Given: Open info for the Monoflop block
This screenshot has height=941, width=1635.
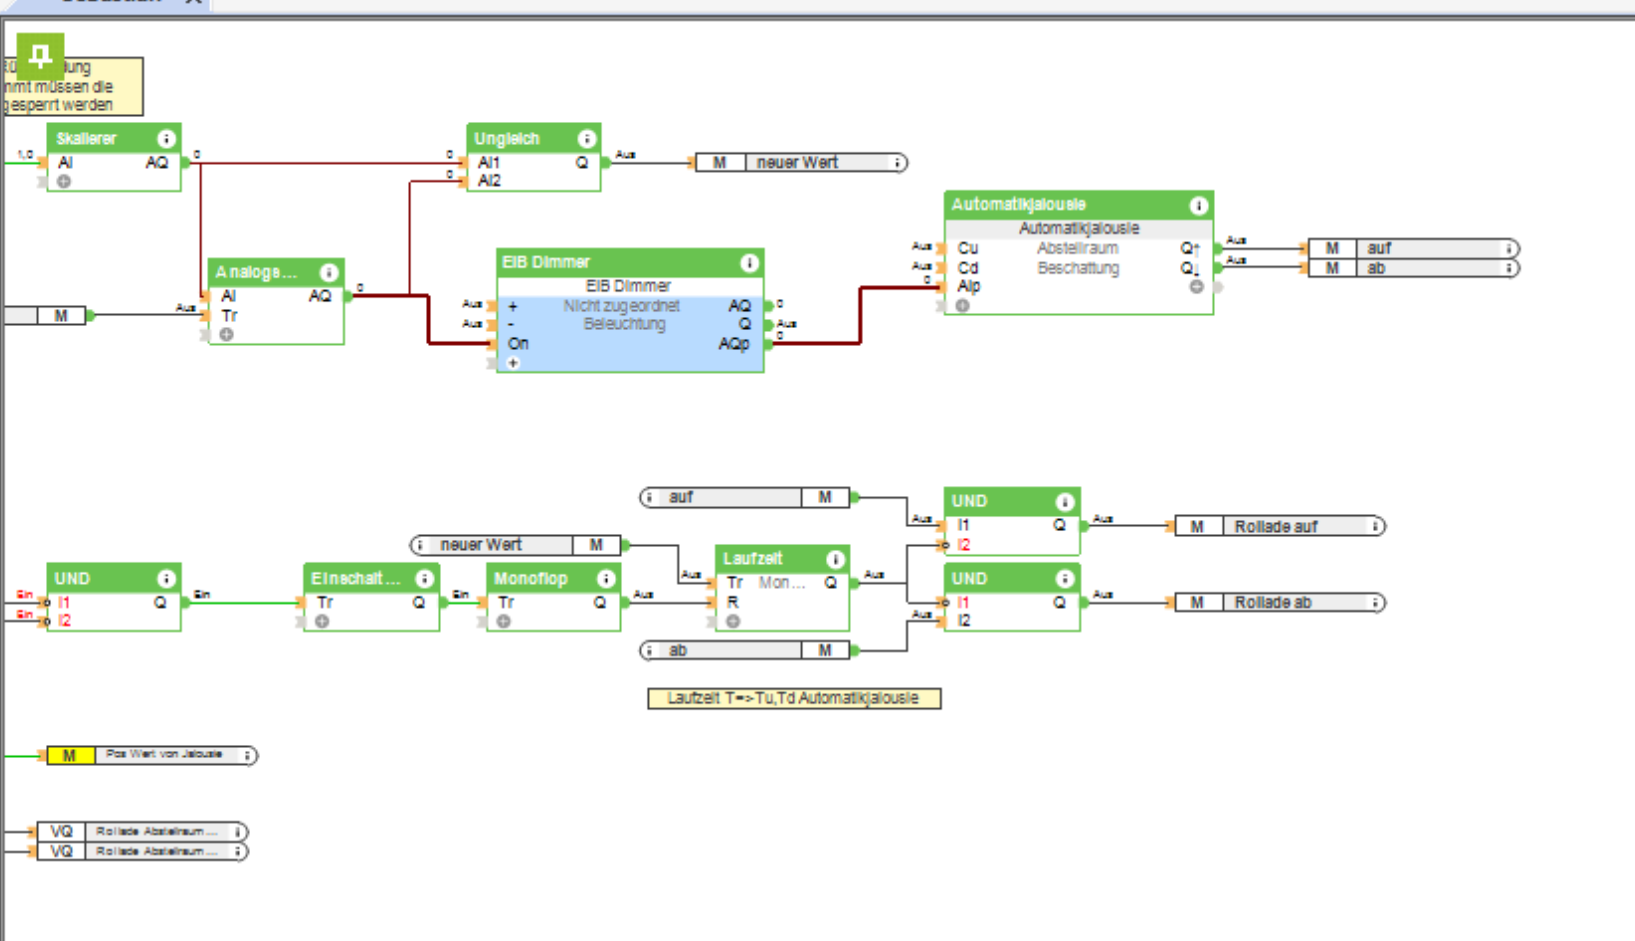Looking at the screenshot, I should point(605,578).
